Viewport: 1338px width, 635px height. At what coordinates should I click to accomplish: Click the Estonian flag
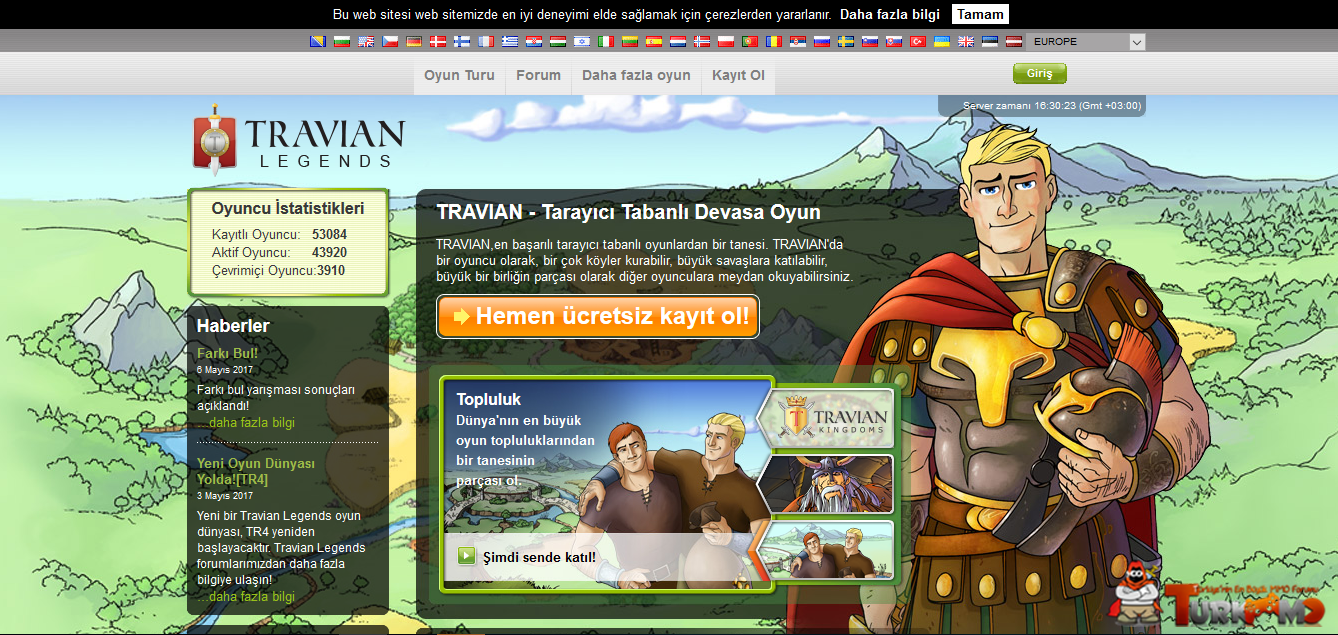pos(990,41)
